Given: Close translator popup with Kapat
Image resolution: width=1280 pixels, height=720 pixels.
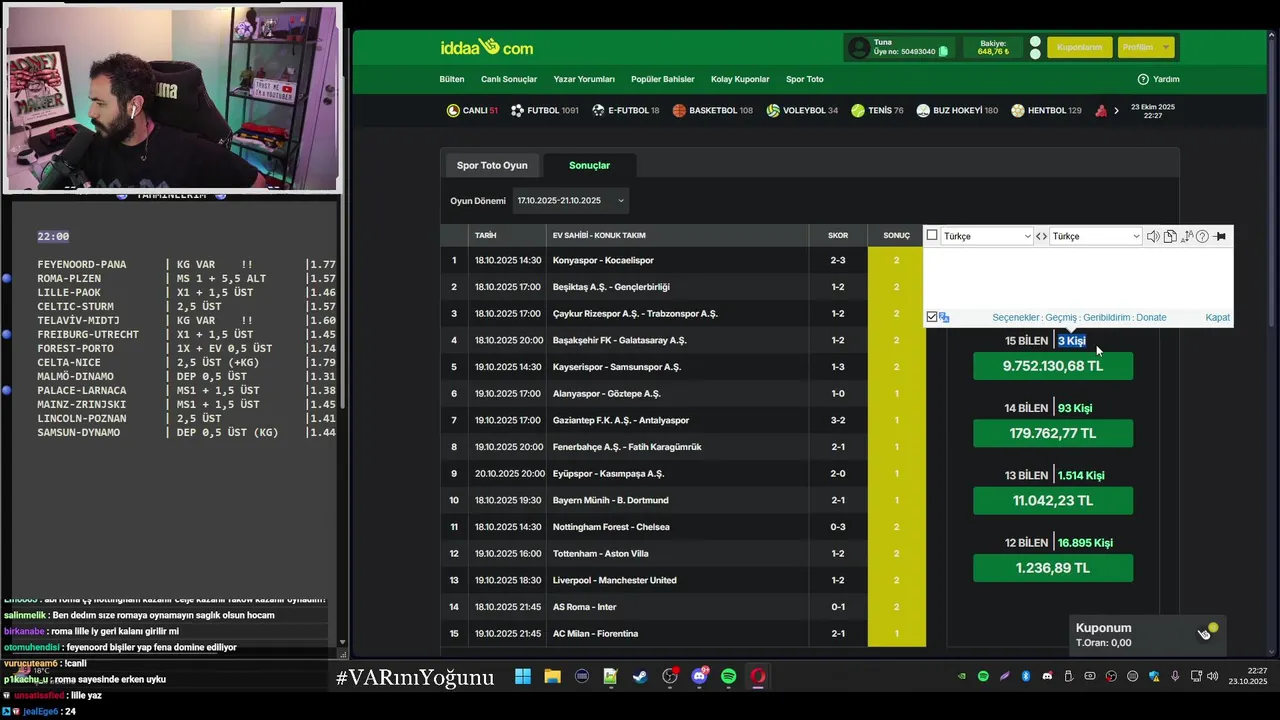Looking at the screenshot, I should [1217, 317].
